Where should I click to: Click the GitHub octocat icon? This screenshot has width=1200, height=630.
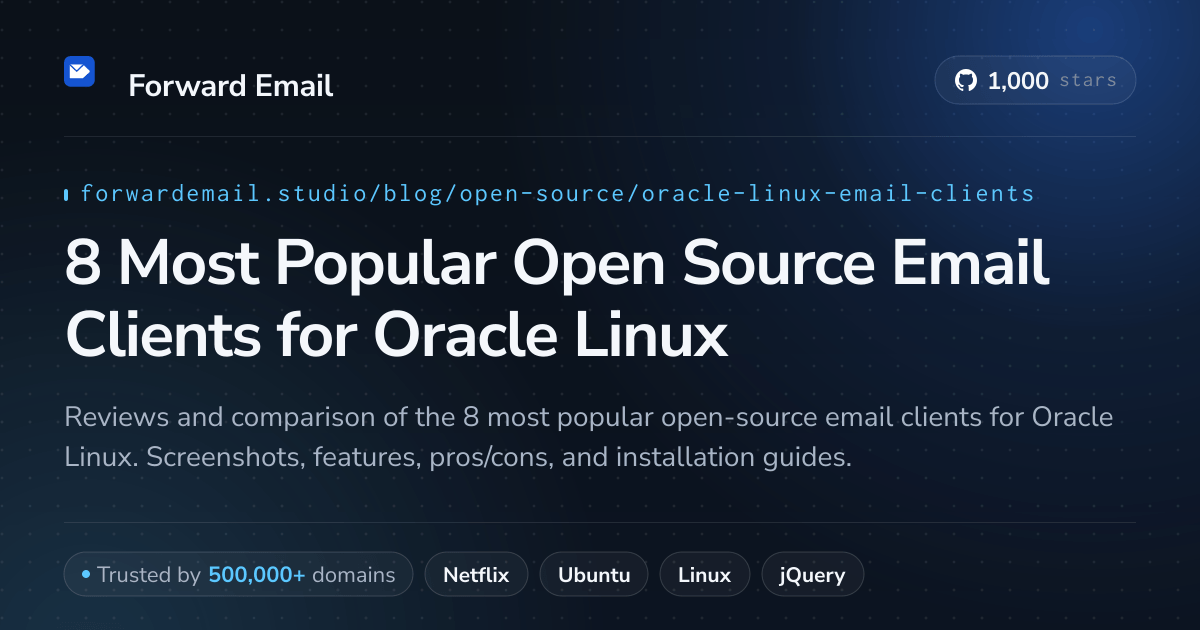(x=965, y=81)
